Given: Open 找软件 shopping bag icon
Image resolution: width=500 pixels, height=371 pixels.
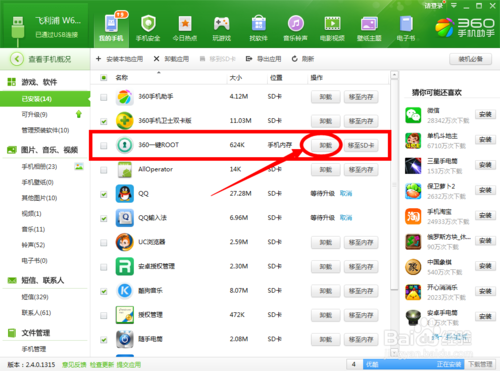Looking at the screenshot, I should pos(259,24).
